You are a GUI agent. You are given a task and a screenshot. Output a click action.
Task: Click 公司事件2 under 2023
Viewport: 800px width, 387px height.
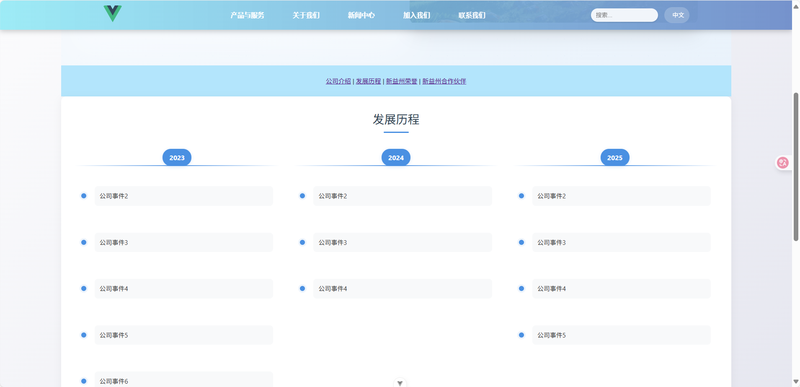[x=184, y=196]
